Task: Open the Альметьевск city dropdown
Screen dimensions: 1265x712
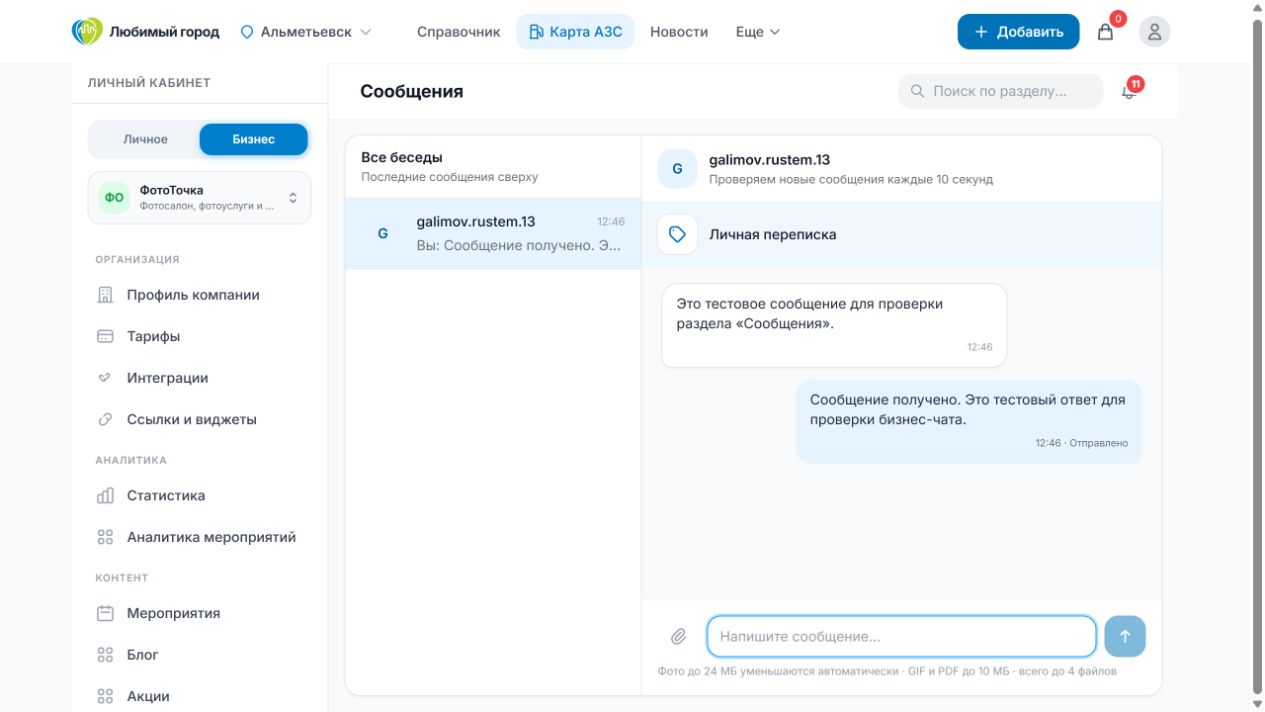Action: pyautogui.click(x=306, y=32)
